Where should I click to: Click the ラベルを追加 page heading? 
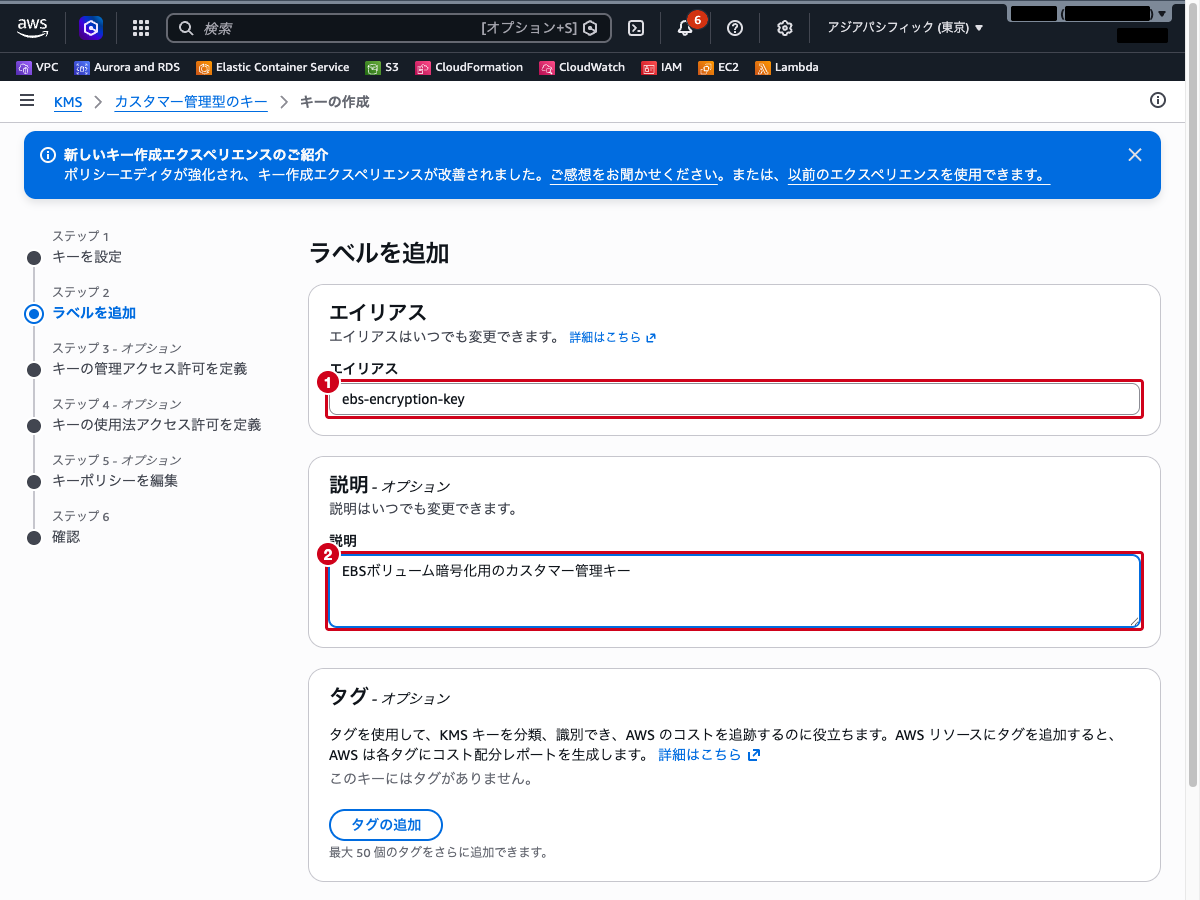(x=379, y=253)
